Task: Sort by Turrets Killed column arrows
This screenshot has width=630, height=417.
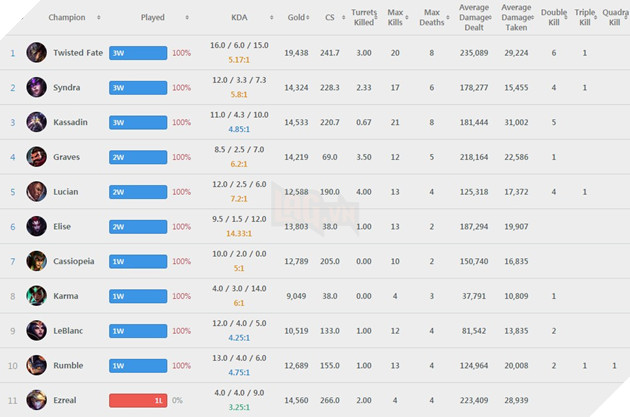Action: point(376,17)
